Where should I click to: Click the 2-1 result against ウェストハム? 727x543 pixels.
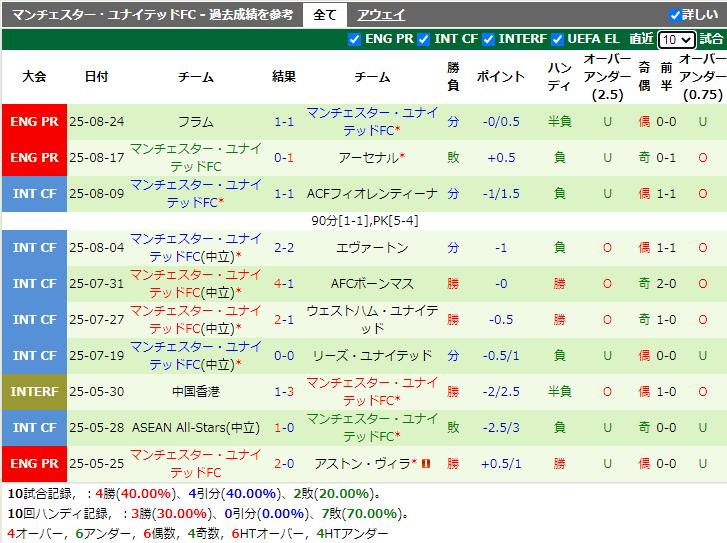click(x=284, y=319)
